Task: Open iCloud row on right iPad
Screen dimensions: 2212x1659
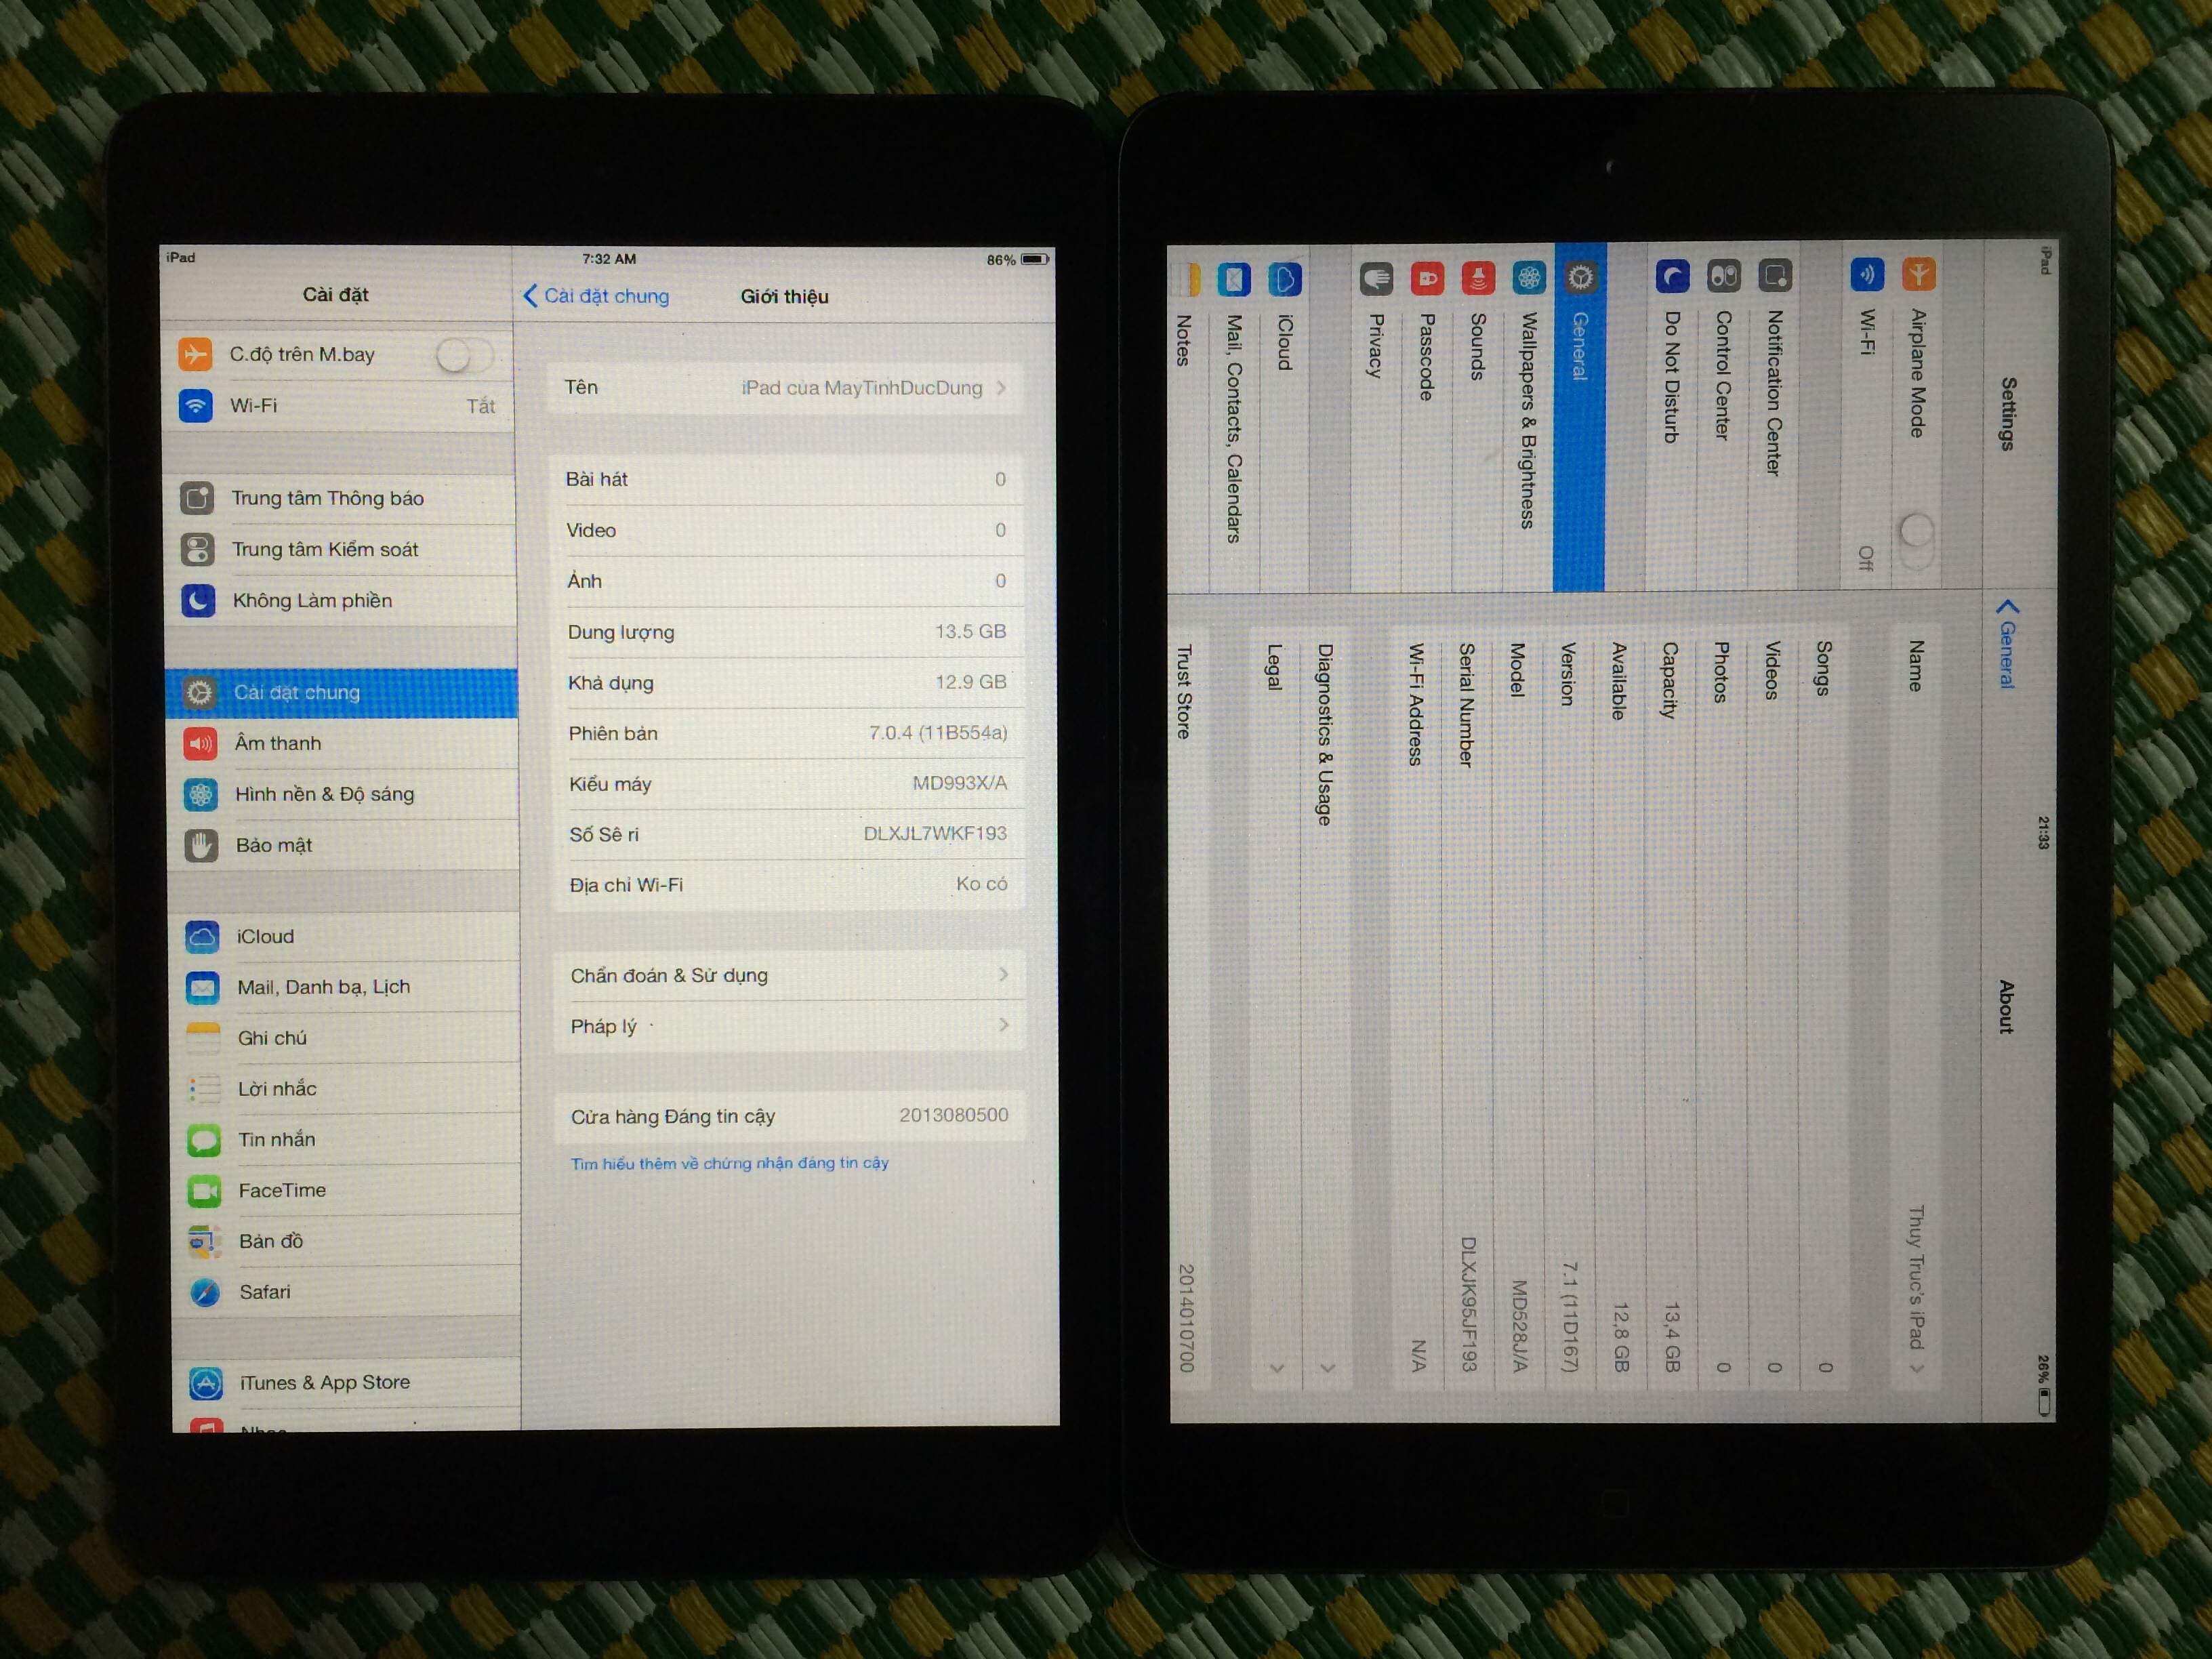Action: [x=1284, y=418]
